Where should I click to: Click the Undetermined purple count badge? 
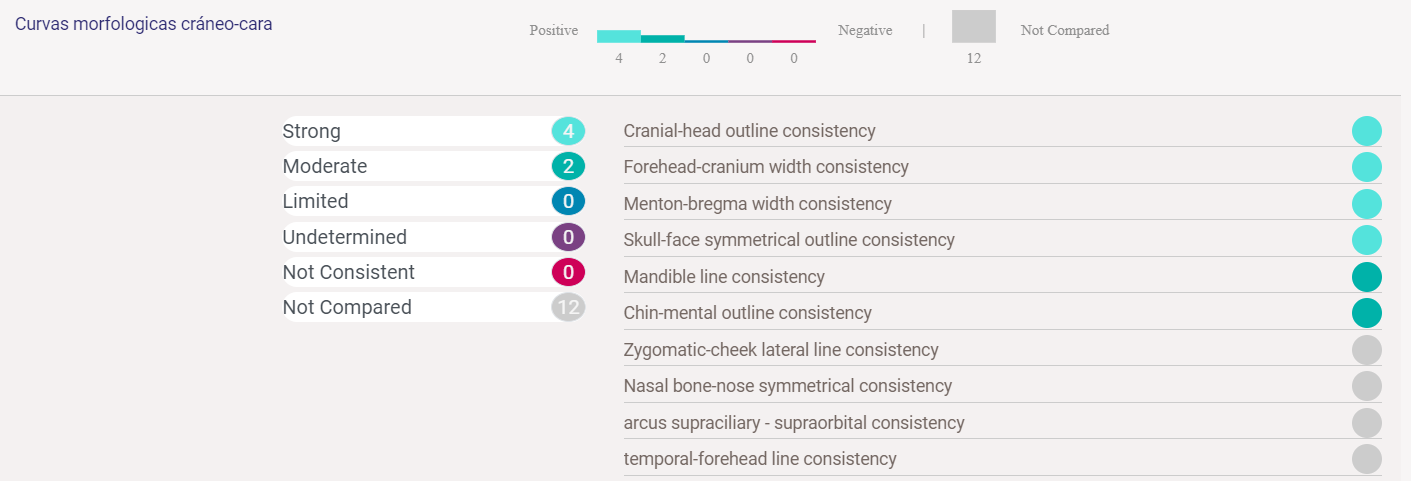click(568, 237)
